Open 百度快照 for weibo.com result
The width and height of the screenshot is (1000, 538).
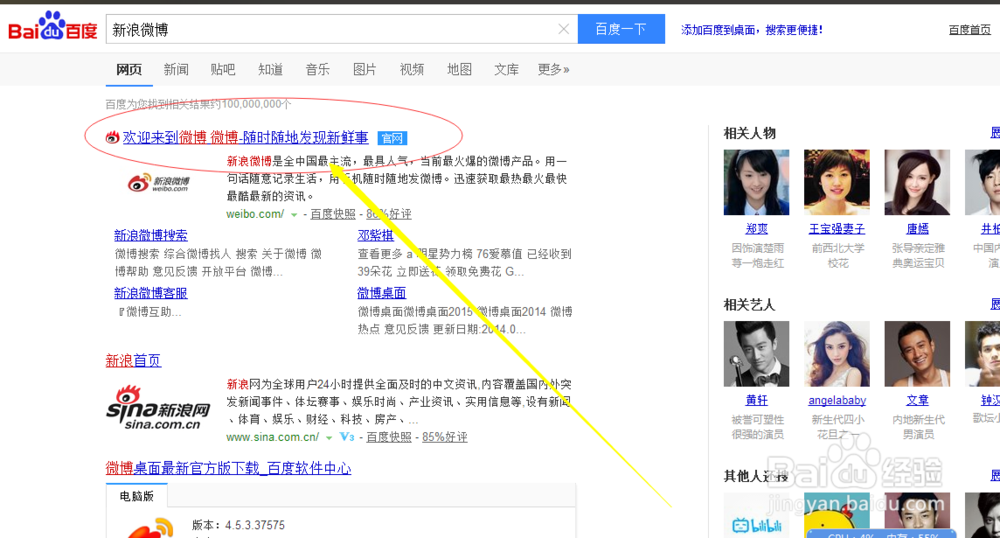click(x=333, y=214)
